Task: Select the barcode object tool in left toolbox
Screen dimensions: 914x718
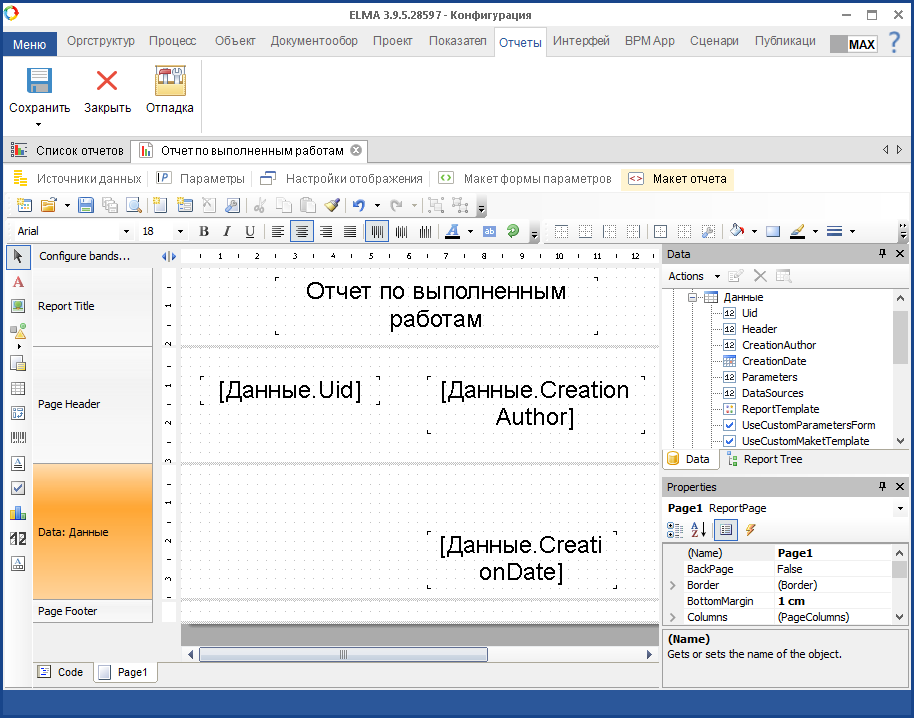Action: point(18,437)
